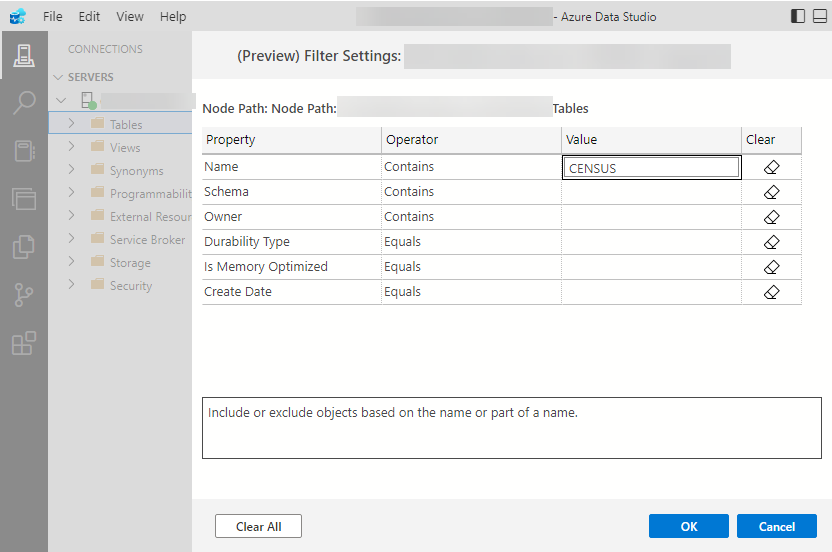Click the Clear All button
The image size is (832, 552).
[x=258, y=527]
